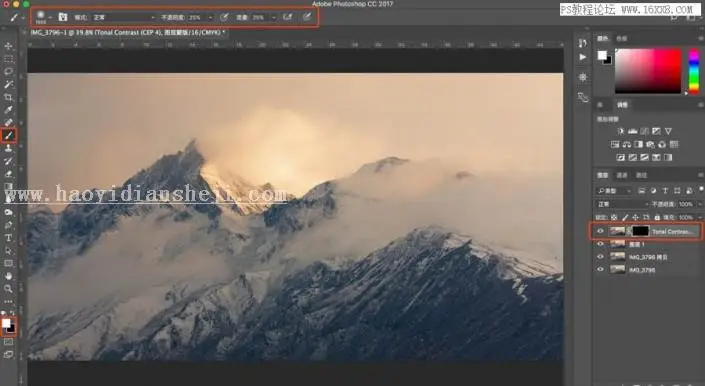Add a Levels adjustment layer
705x386 pixels.
tap(633, 131)
